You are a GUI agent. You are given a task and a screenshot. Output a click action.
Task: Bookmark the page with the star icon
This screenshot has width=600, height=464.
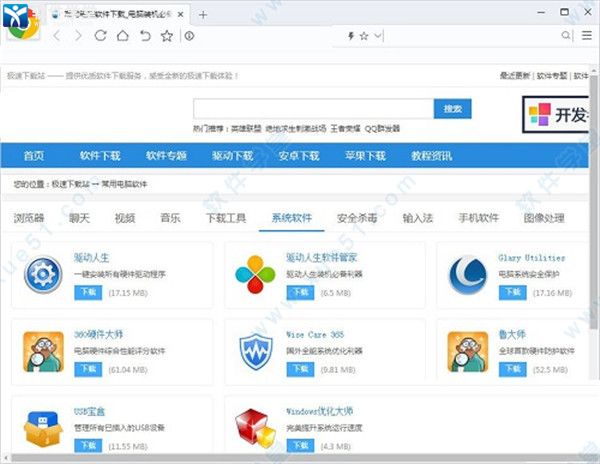click(x=166, y=36)
